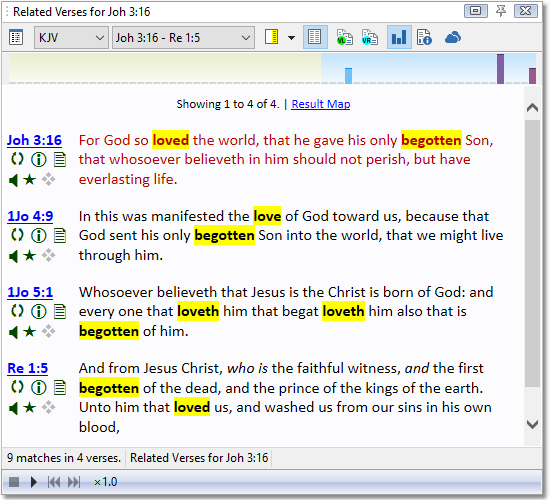Click the notes page icon for Re 1:5

(x=60, y=388)
